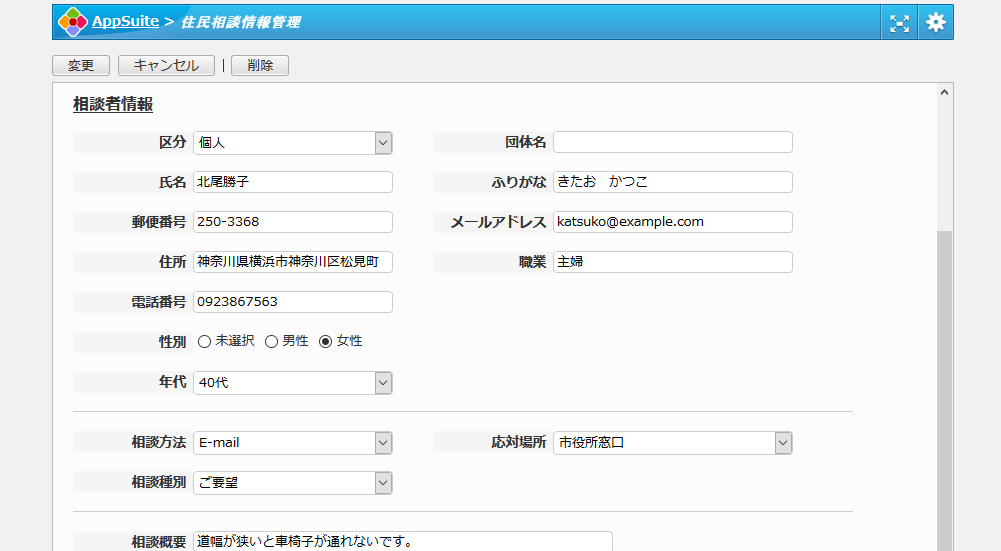Viewport: 1001px width, 551px height.
Task: Click the AppSuite breadcrumb link
Action: point(125,22)
